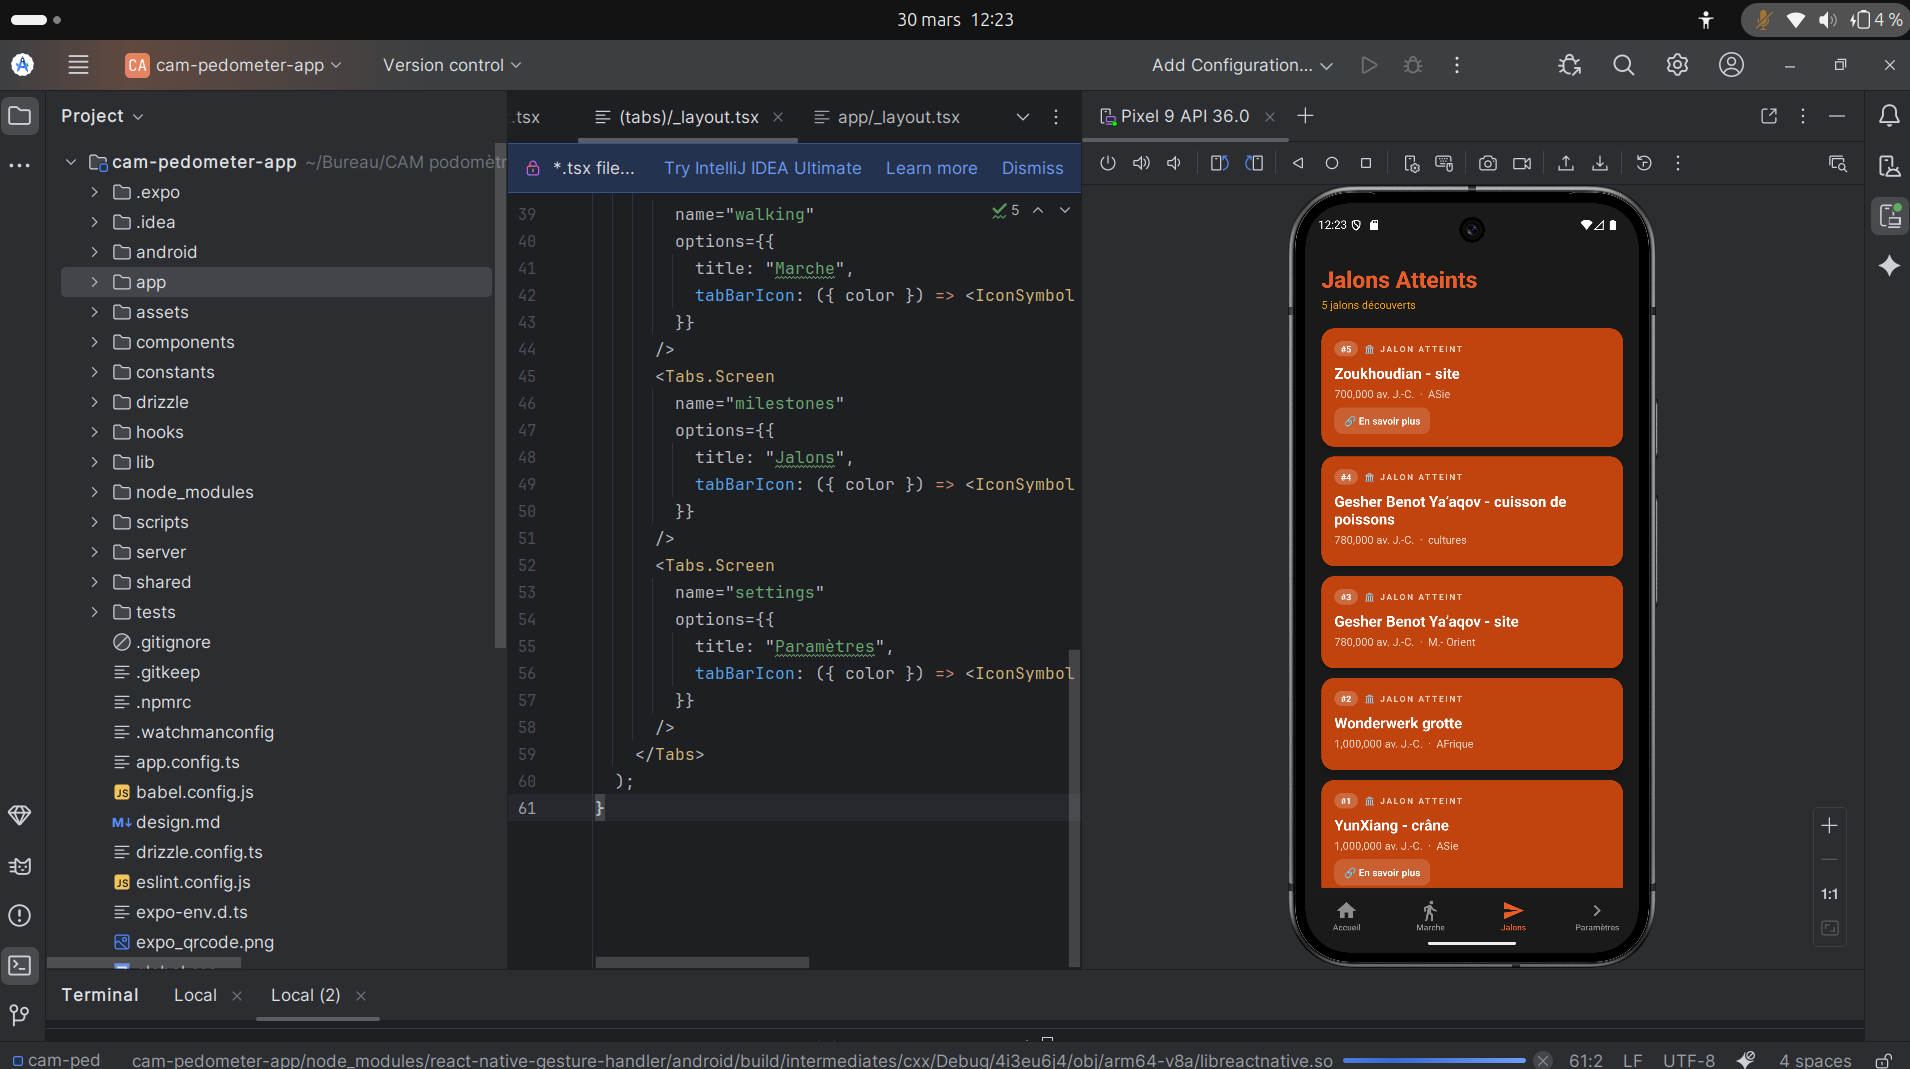This screenshot has height=1069, width=1910.
Task: Start screen recording with video camera icon
Action: point(1522,163)
